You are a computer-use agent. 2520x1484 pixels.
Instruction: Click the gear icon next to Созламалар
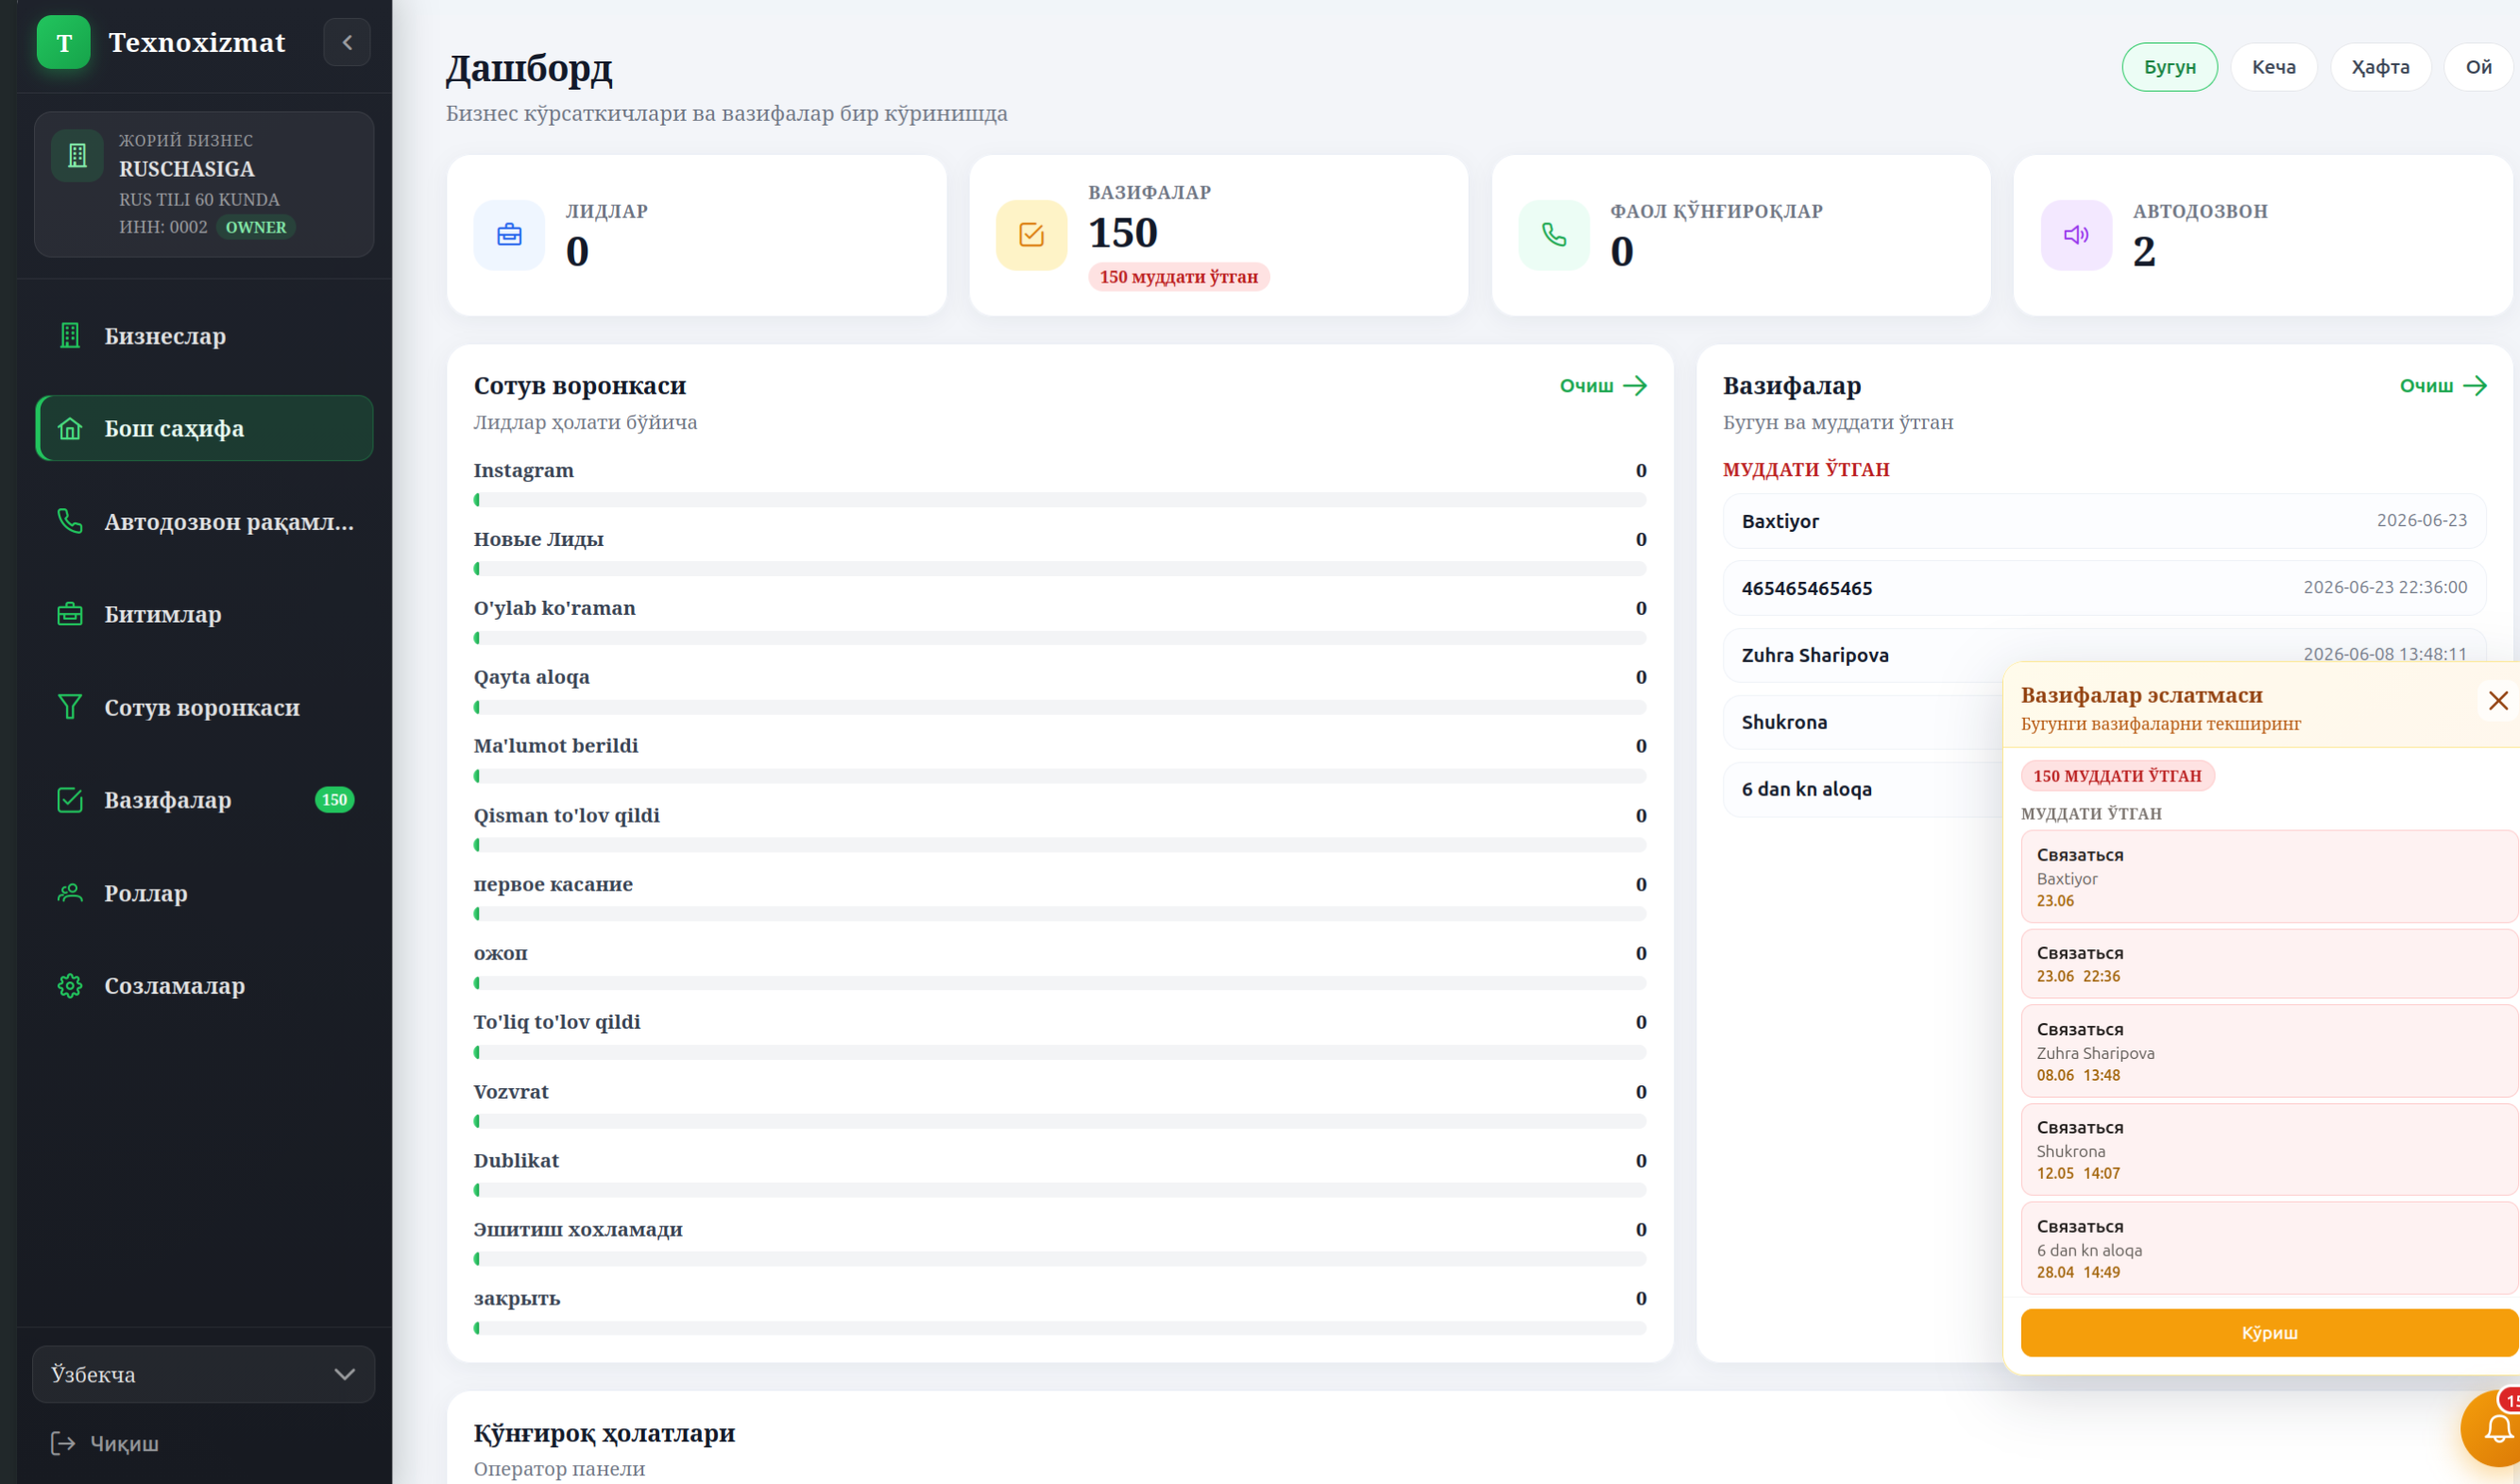click(70, 986)
